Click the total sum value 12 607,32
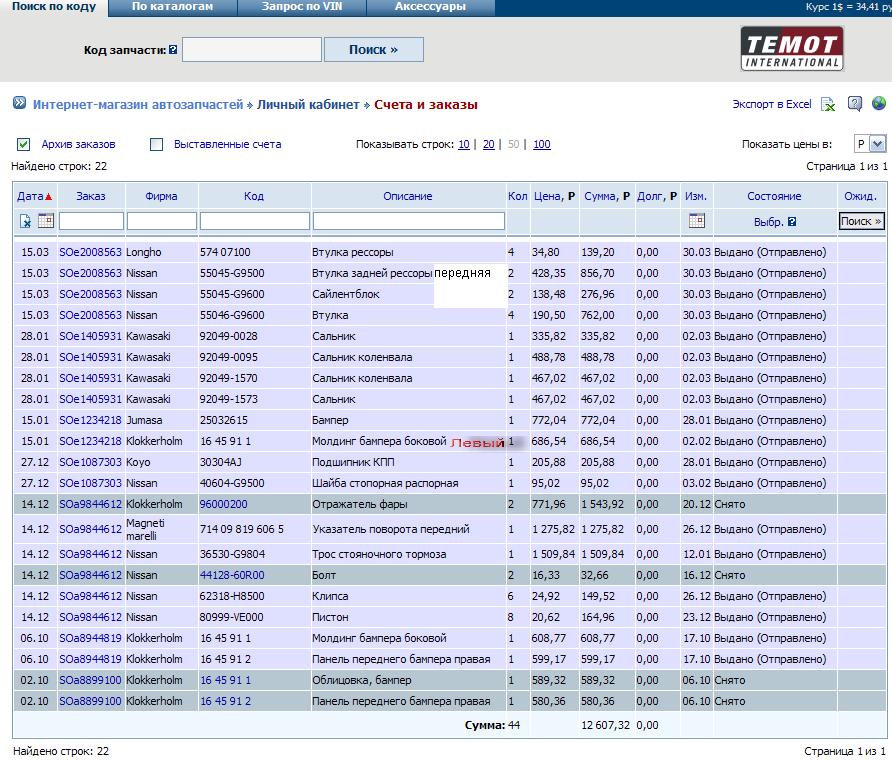892x762 pixels. [x=605, y=725]
